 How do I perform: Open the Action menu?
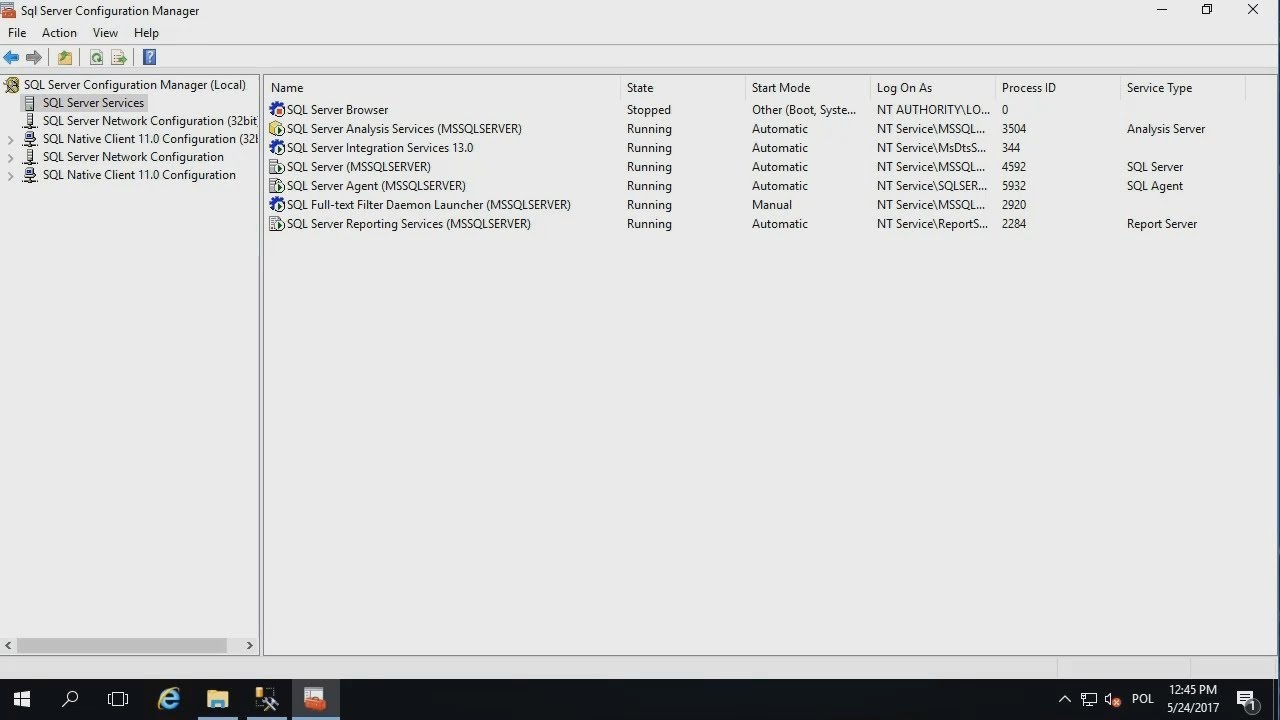click(x=59, y=33)
